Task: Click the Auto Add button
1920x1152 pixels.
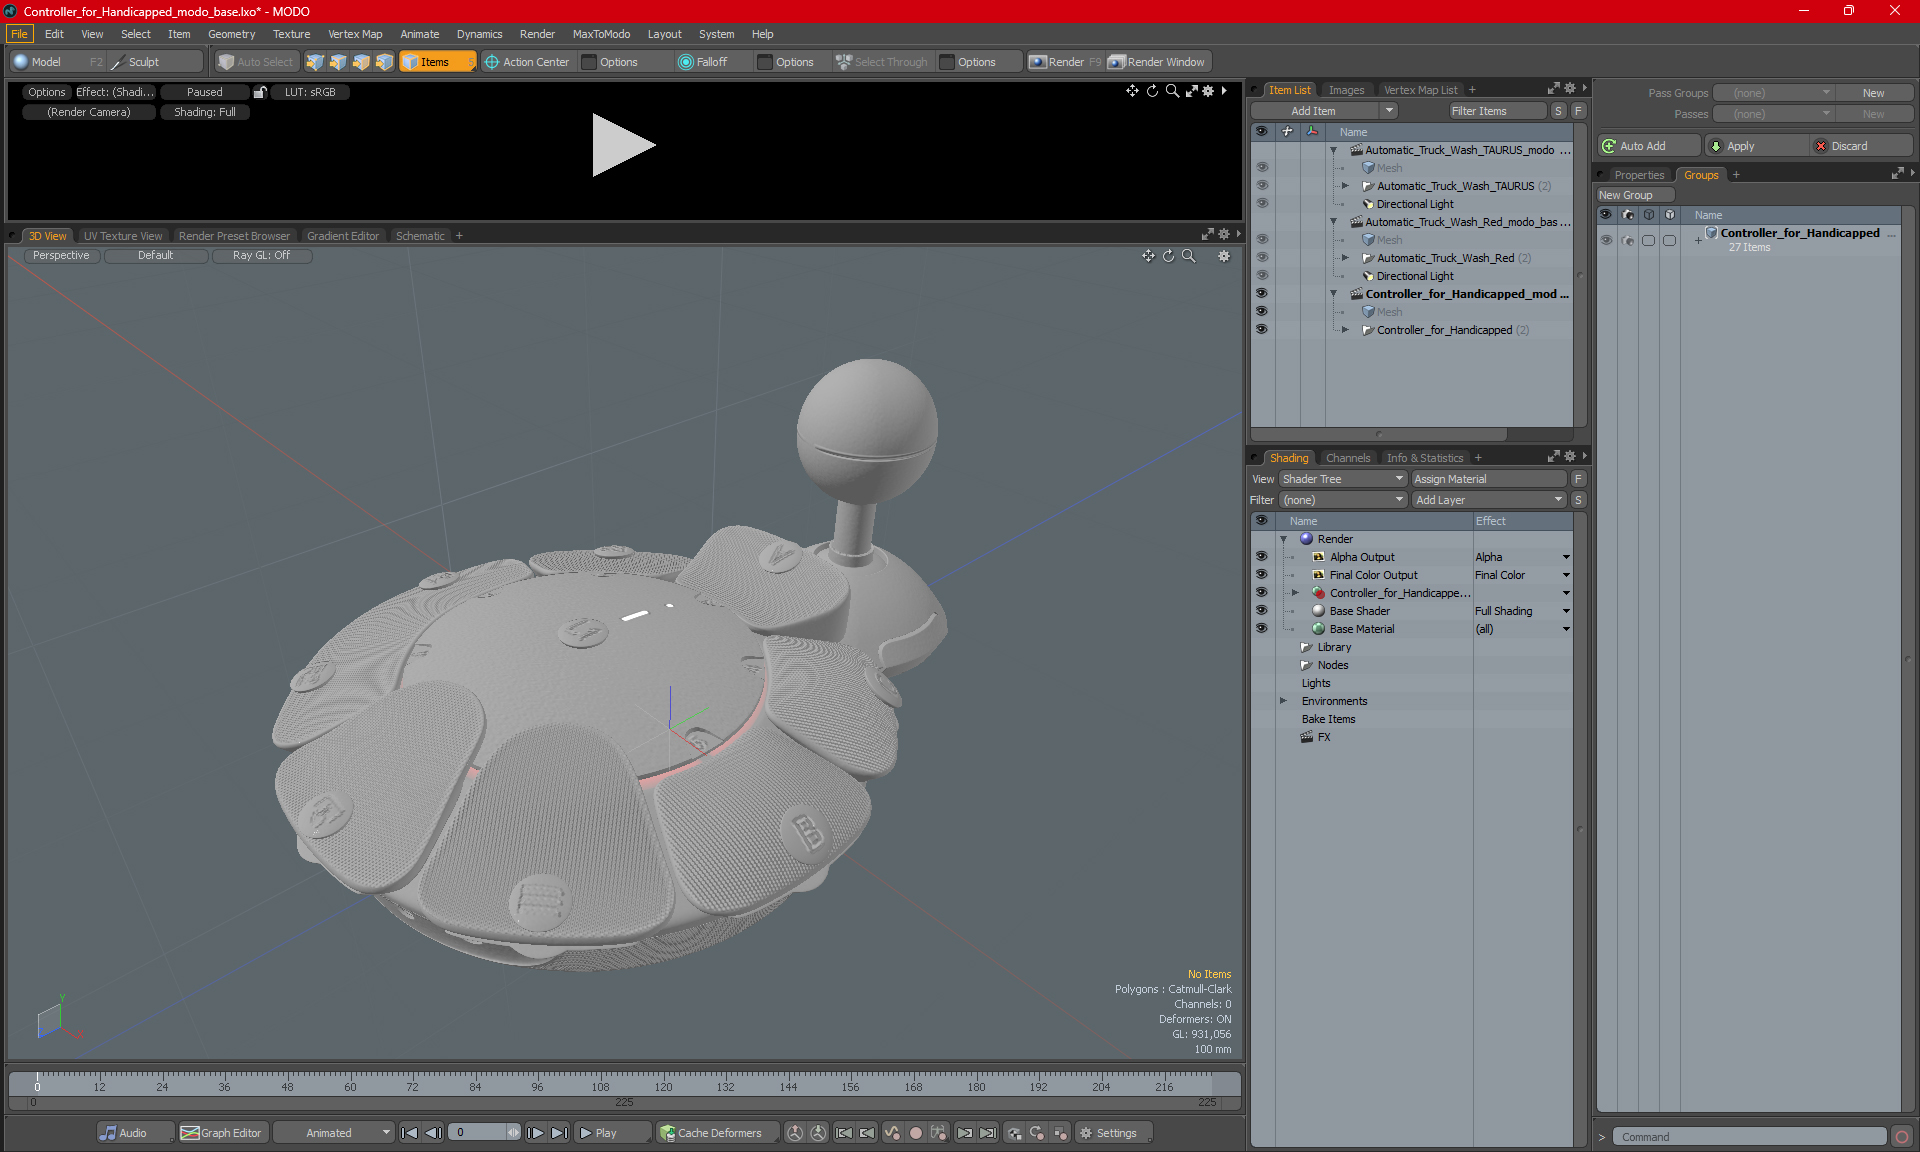Action: click(1648, 146)
